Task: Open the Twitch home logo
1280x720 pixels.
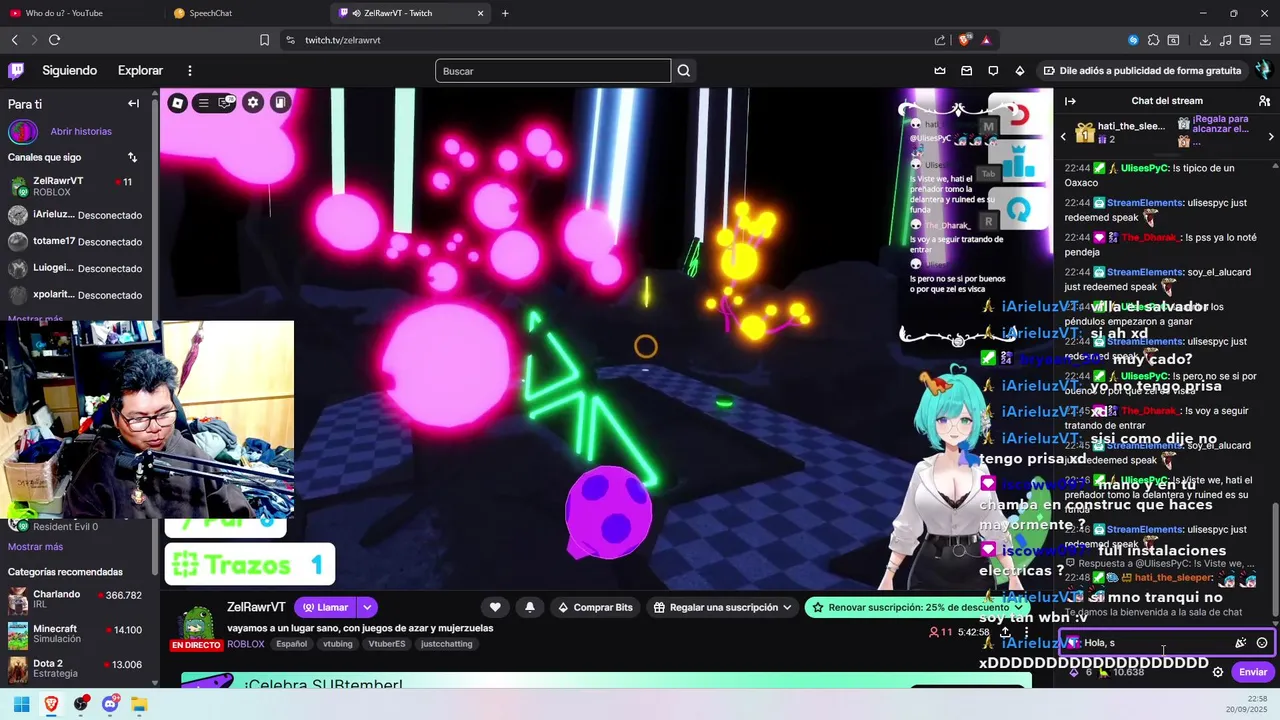Action: pyautogui.click(x=16, y=71)
